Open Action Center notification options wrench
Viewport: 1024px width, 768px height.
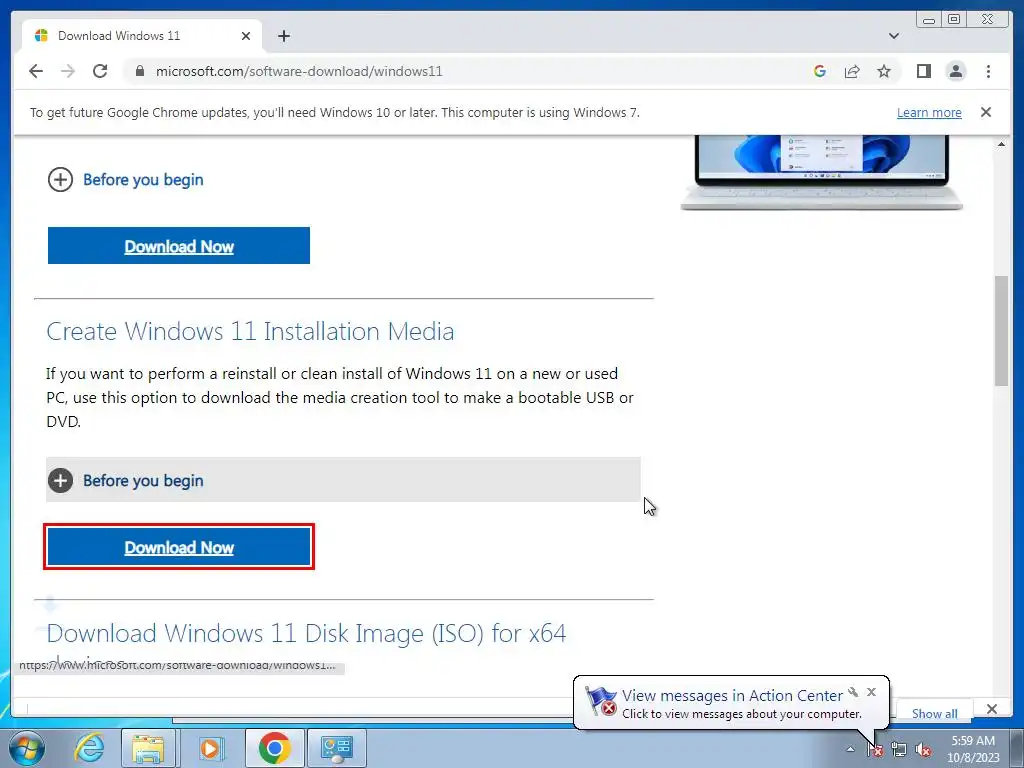(854, 692)
